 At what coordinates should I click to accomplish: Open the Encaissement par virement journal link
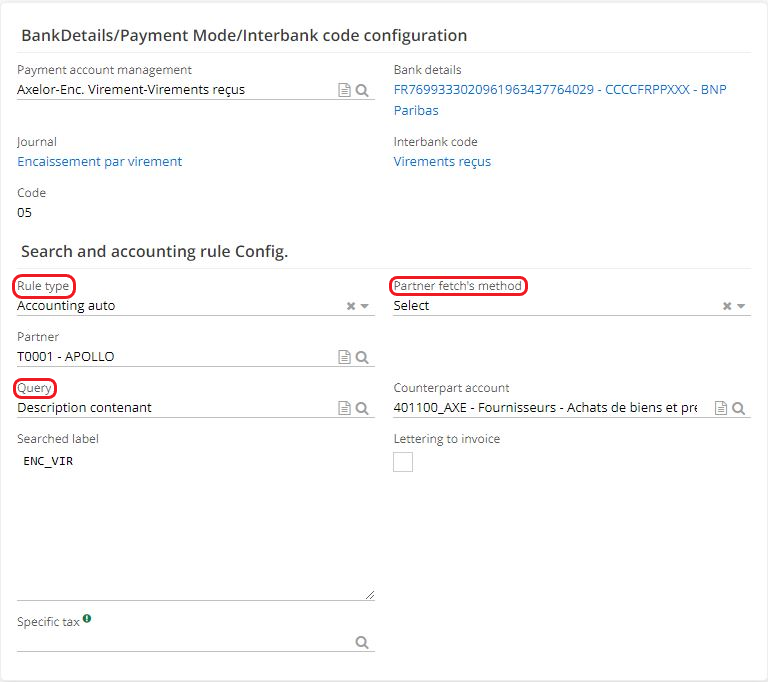pyautogui.click(x=100, y=161)
